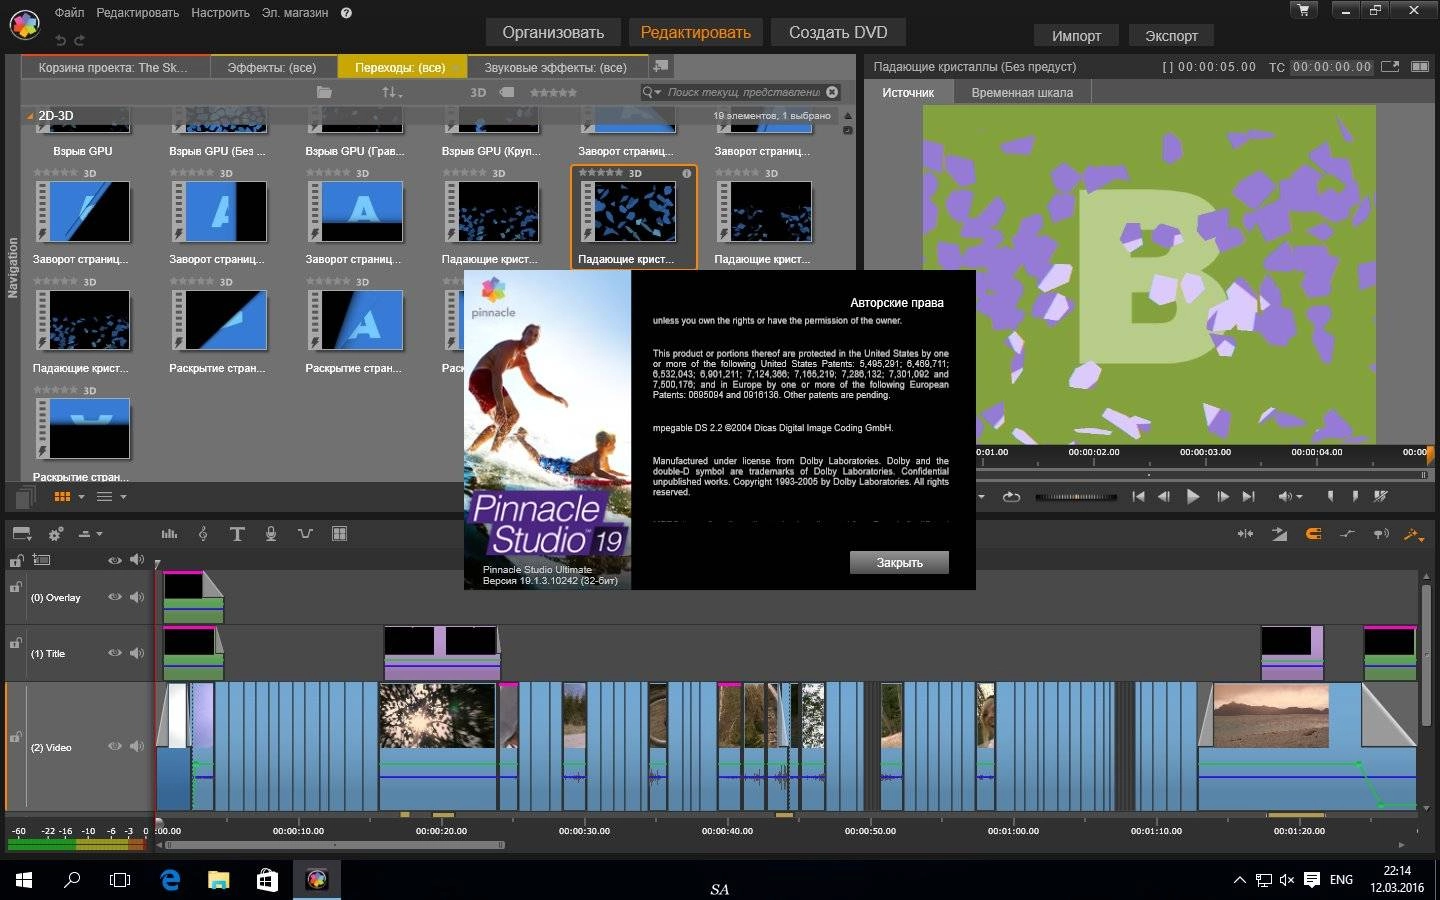Image resolution: width=1440 pixels, height=900 pixels.
Task: Toggle magnetic snapping magnet icon
Action: pos(1313,534)
